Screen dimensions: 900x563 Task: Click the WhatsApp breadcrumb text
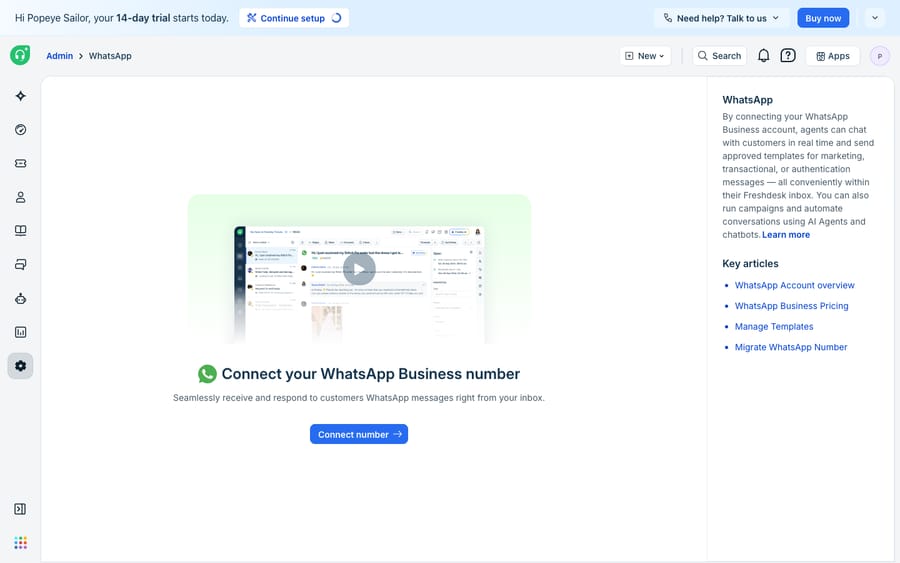110,56
